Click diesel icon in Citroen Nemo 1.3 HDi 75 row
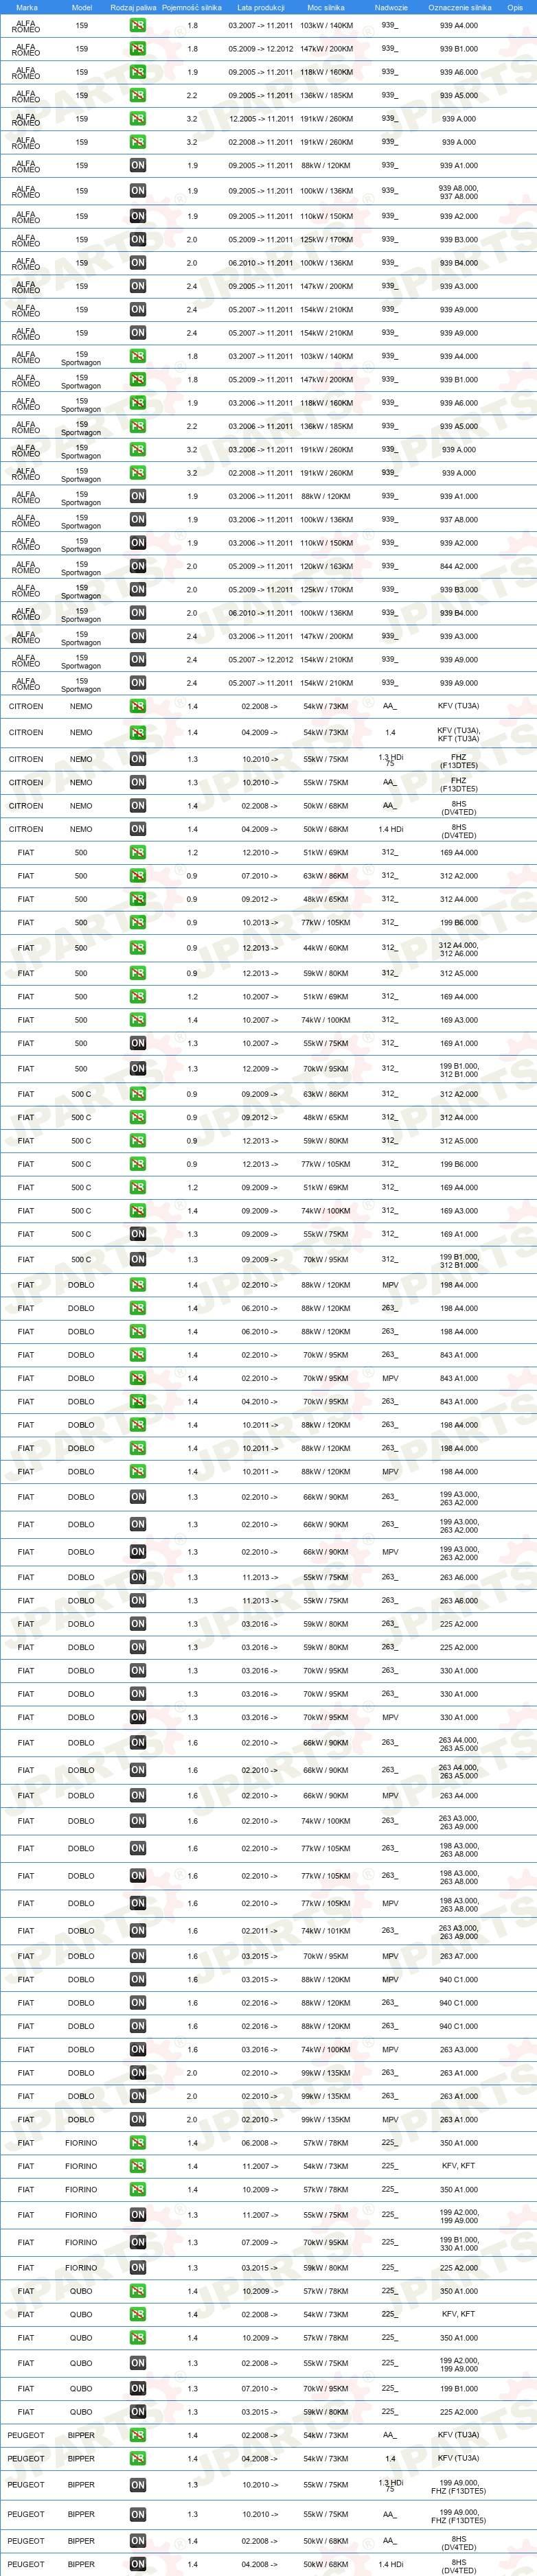 coord(138,759)
